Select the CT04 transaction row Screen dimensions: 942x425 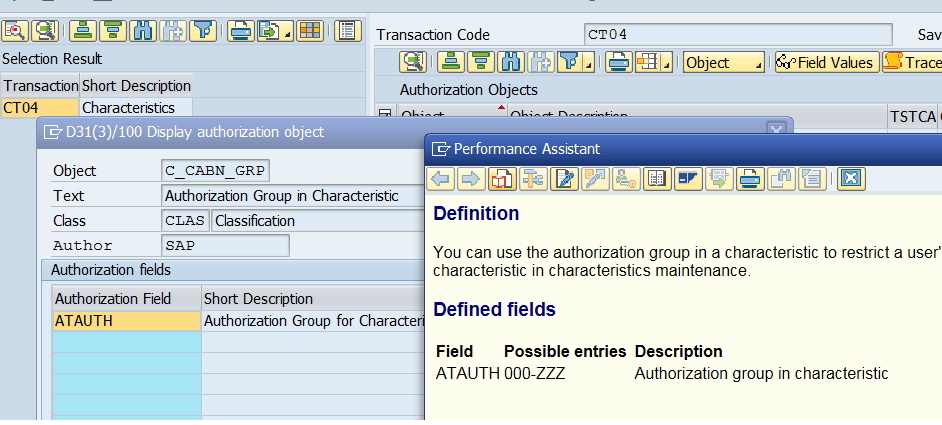pyautogui.click(x=40, y=108)
